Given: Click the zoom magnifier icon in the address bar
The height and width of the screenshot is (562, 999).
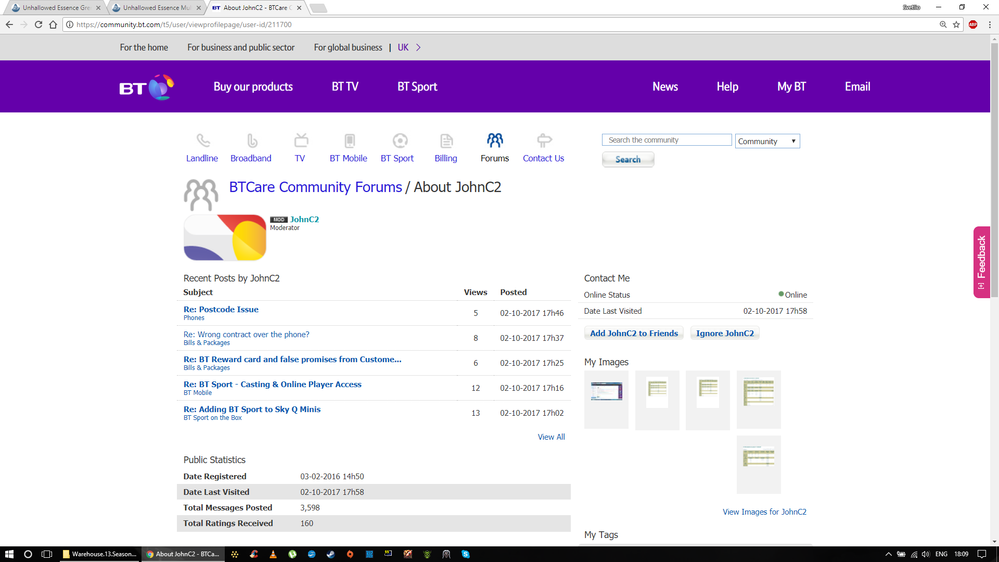Looking at the screenshot, I should [x=943, y=24].
